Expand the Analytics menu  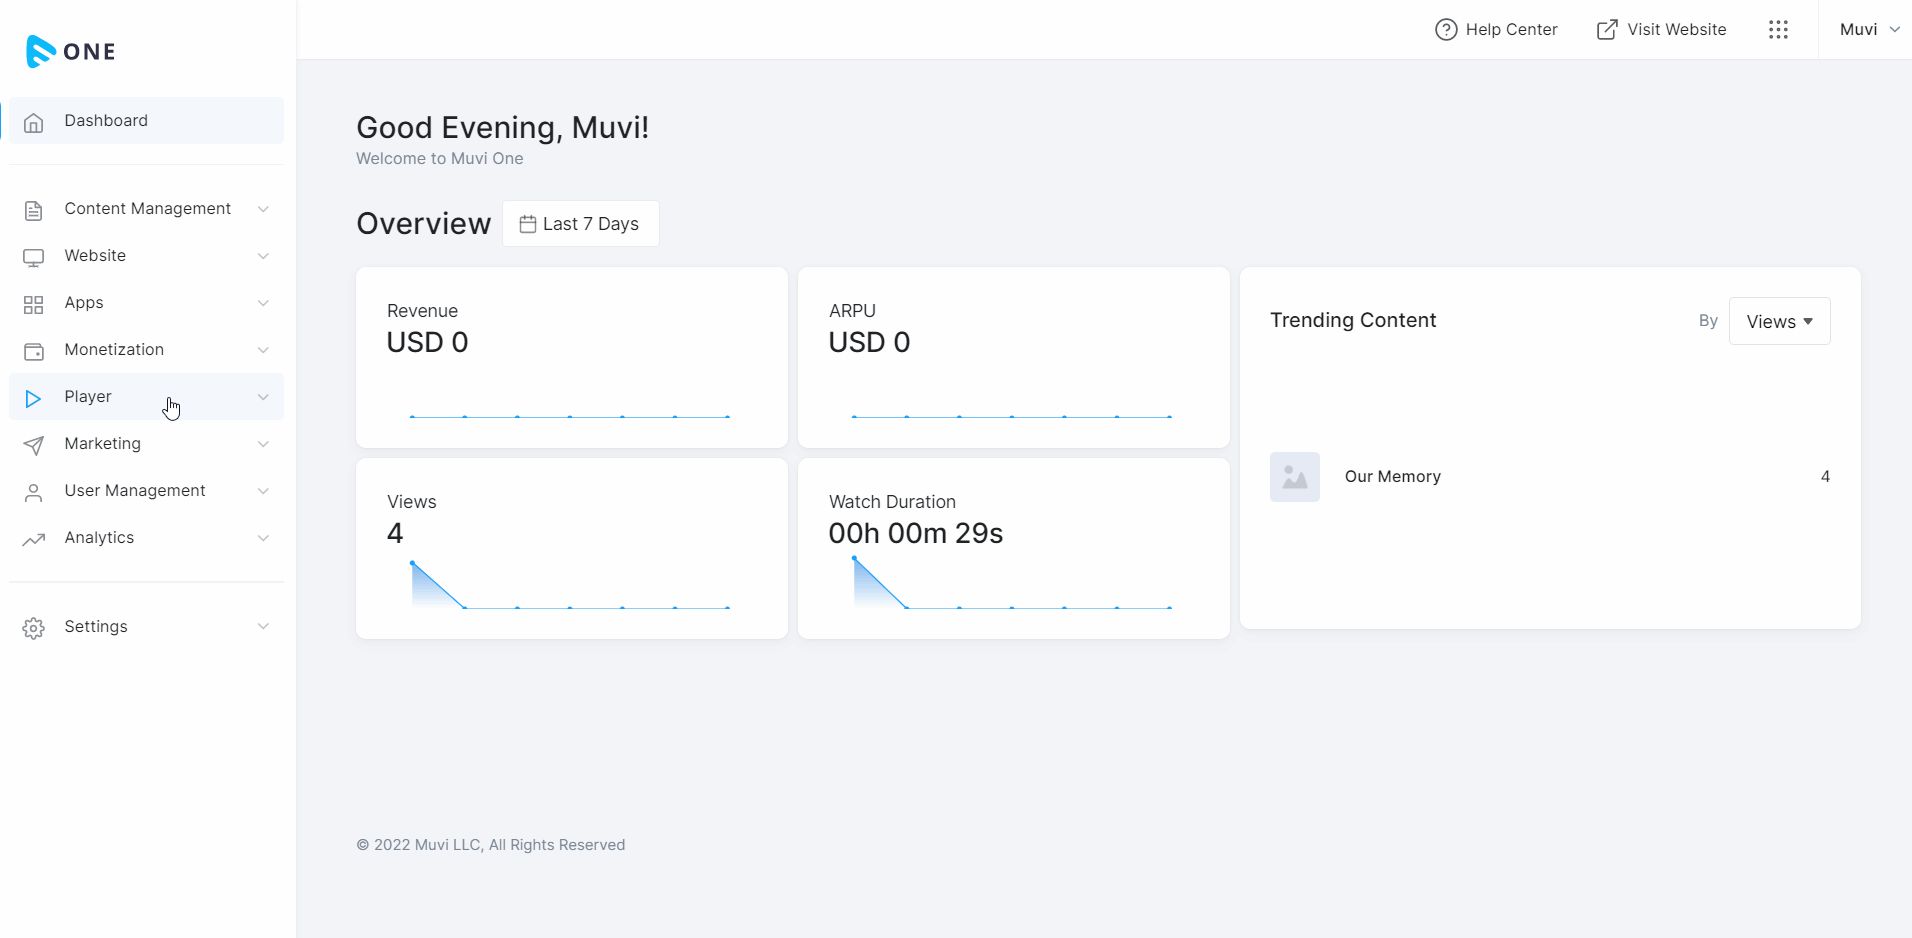(x=99, y=537)
